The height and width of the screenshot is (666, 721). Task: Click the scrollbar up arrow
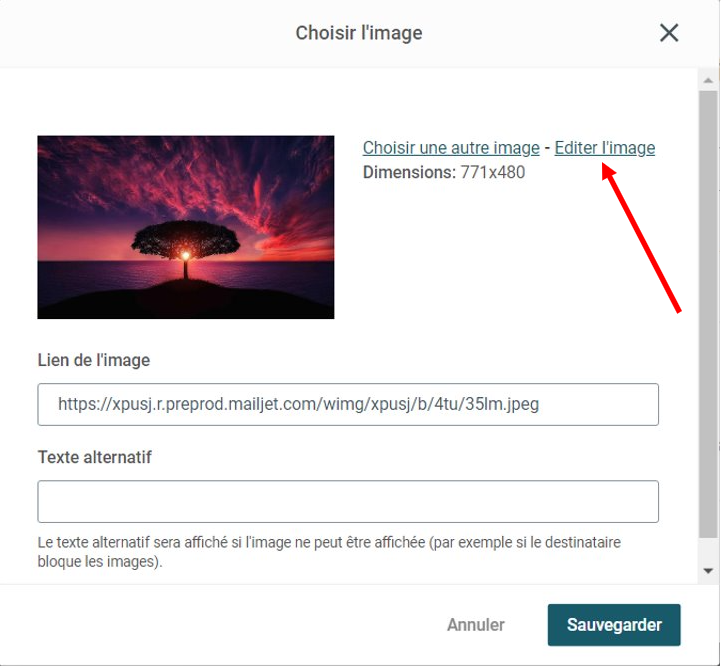point(708,80)
